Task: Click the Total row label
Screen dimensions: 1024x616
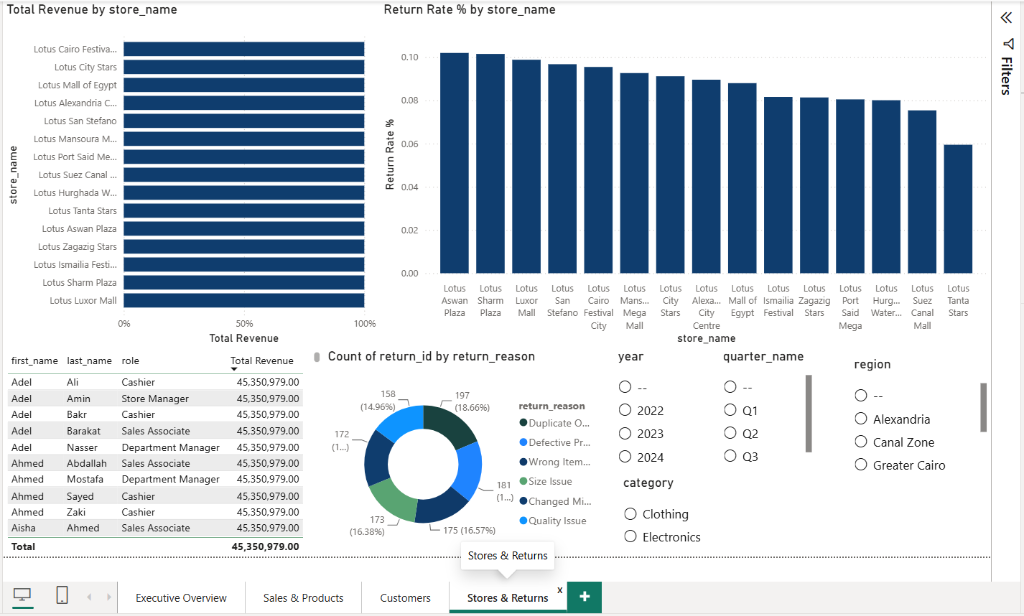Action: tap(23, 546)
